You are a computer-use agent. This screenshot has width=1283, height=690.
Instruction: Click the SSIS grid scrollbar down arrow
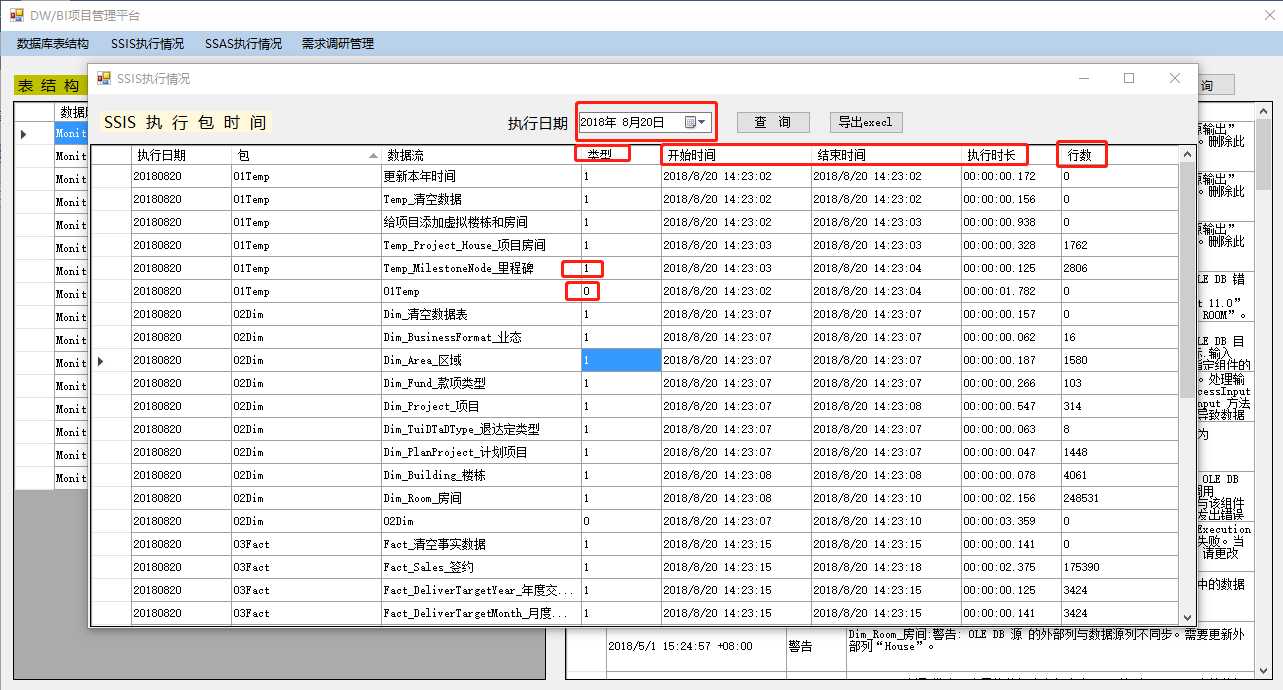point(1187,617)
